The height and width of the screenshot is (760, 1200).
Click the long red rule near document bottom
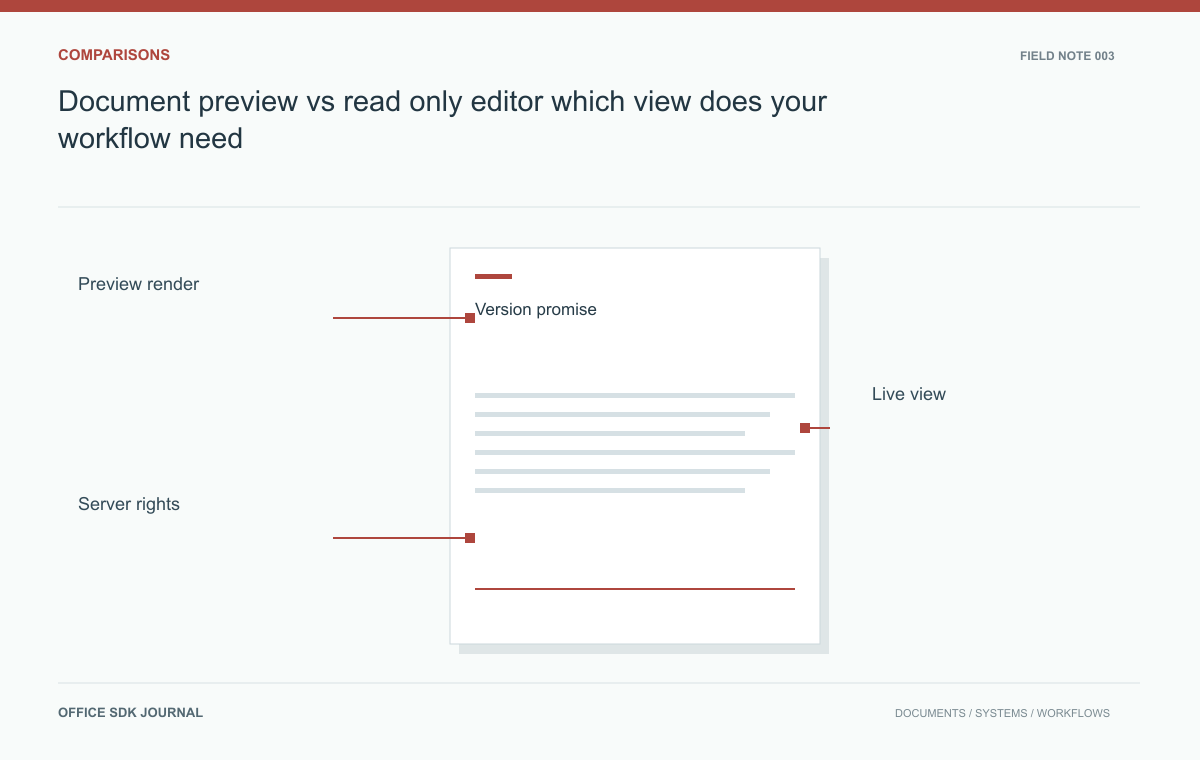635,589
